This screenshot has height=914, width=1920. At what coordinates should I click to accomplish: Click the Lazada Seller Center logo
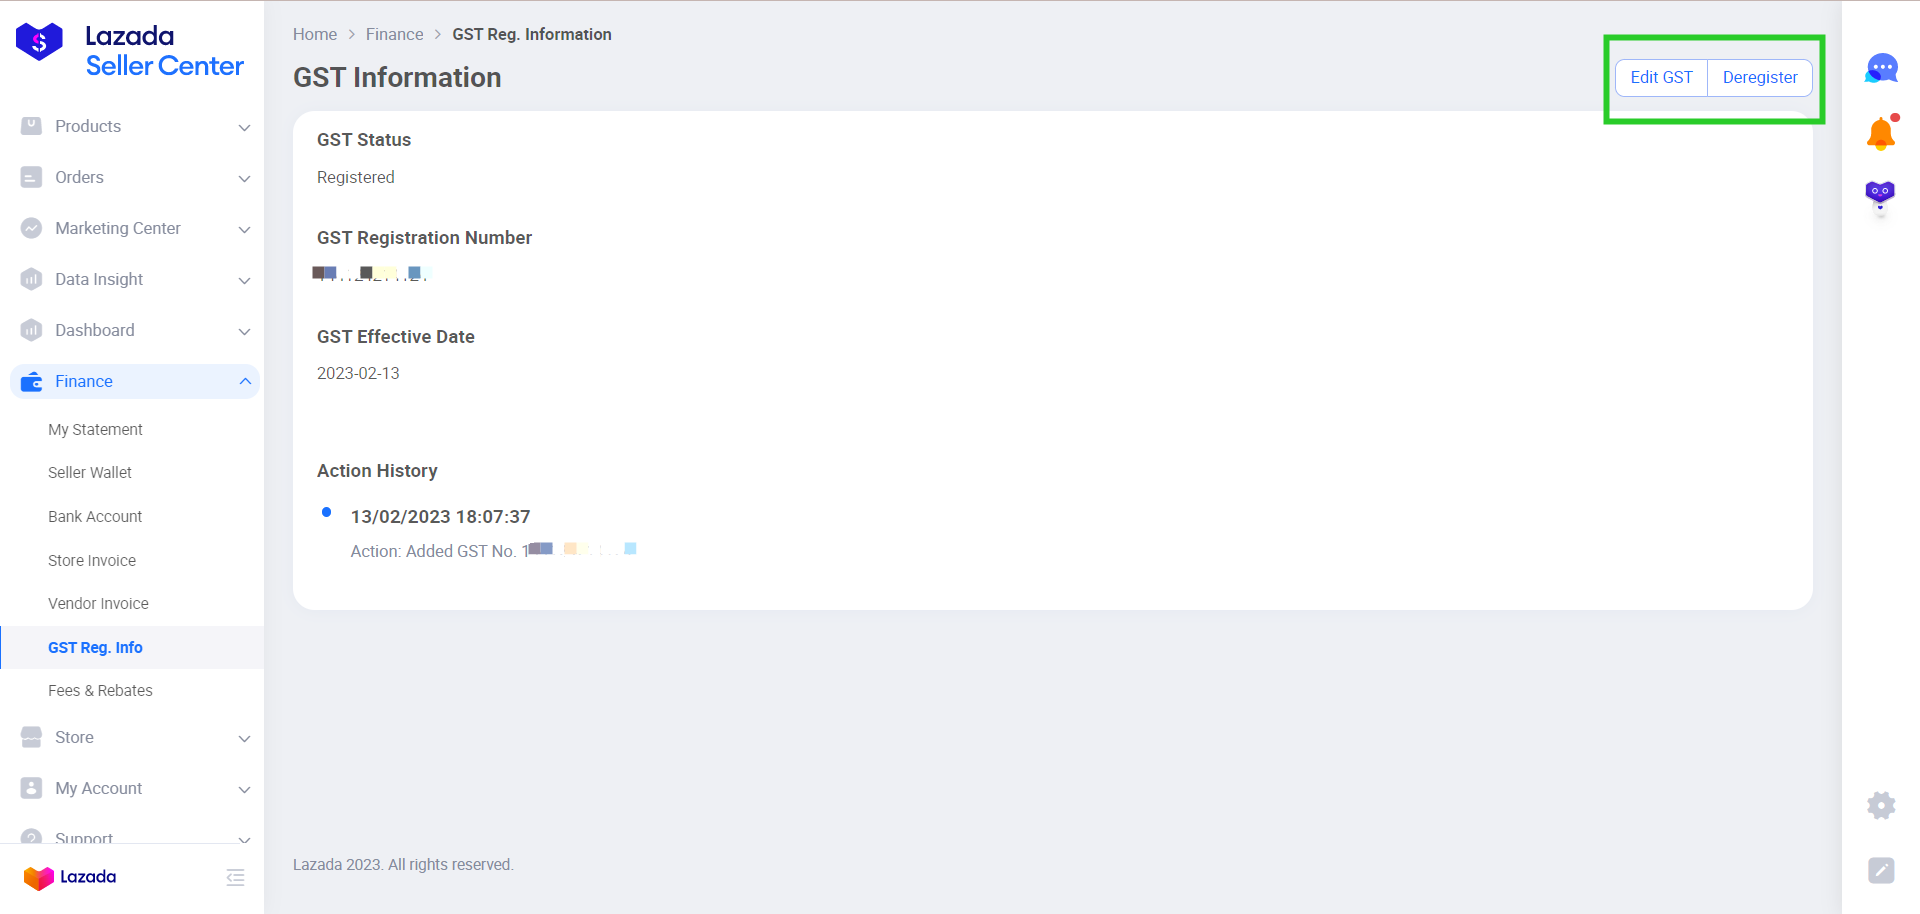coord(130,50)
